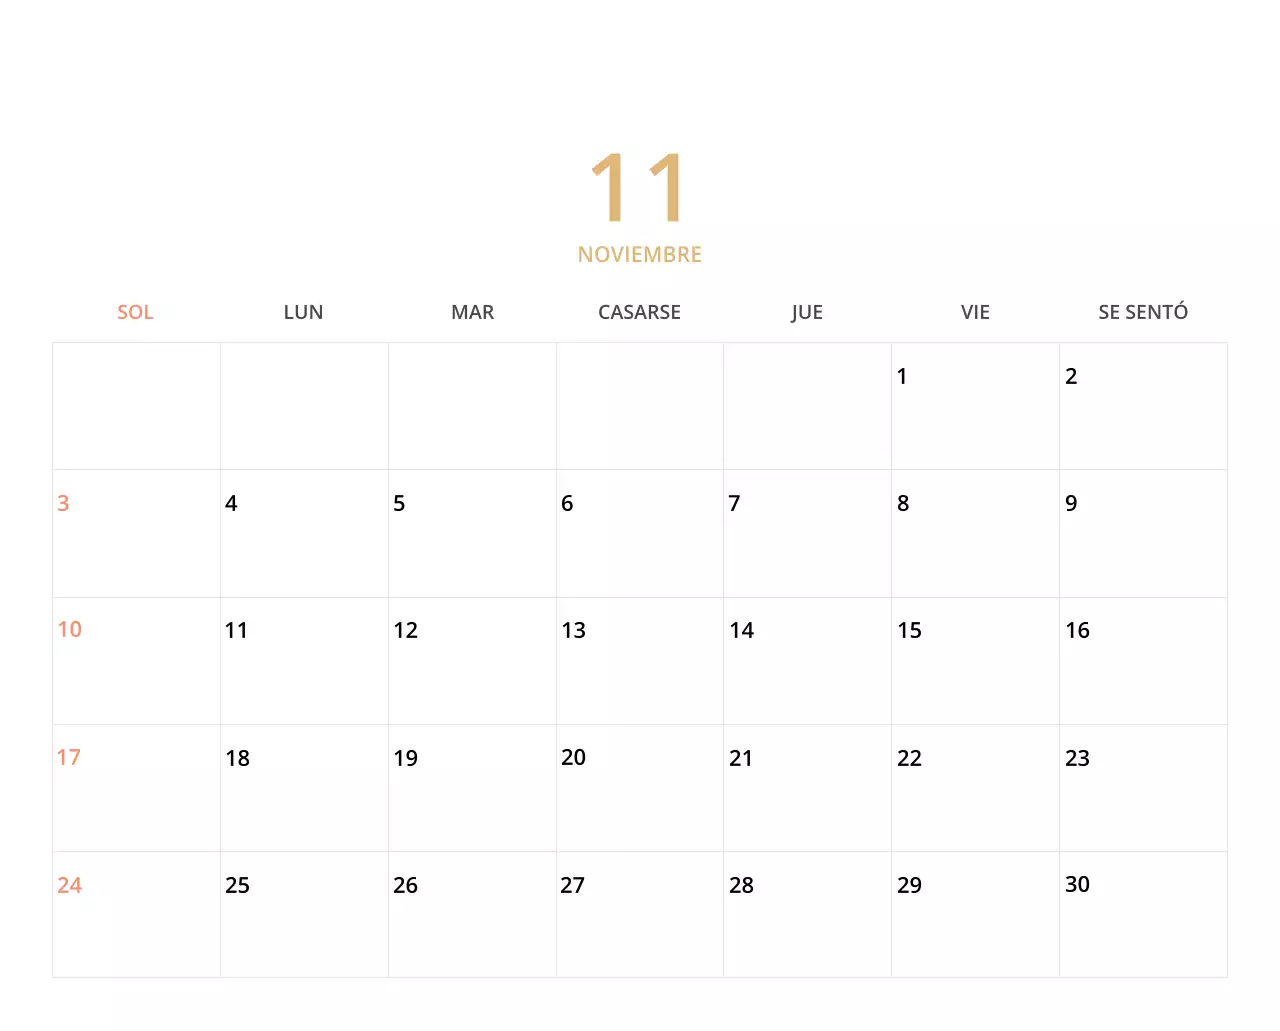1280x1031 pixels.
Task: Select the MAR column header
Action: click(471, 312)
